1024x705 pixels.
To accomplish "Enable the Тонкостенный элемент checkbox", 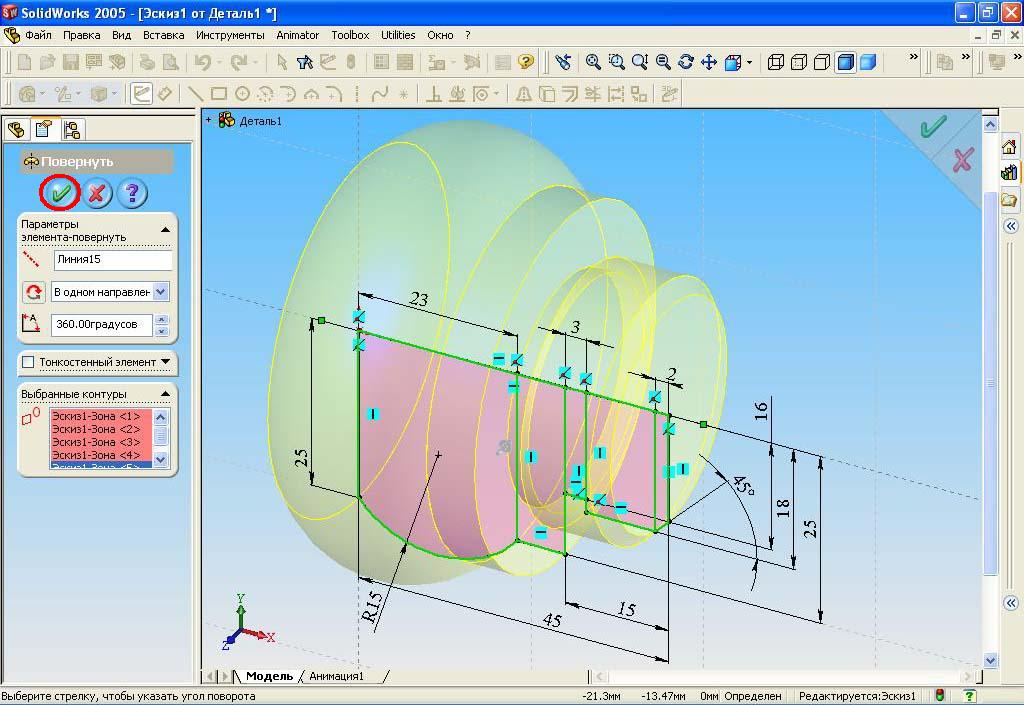I will [28, 362].
